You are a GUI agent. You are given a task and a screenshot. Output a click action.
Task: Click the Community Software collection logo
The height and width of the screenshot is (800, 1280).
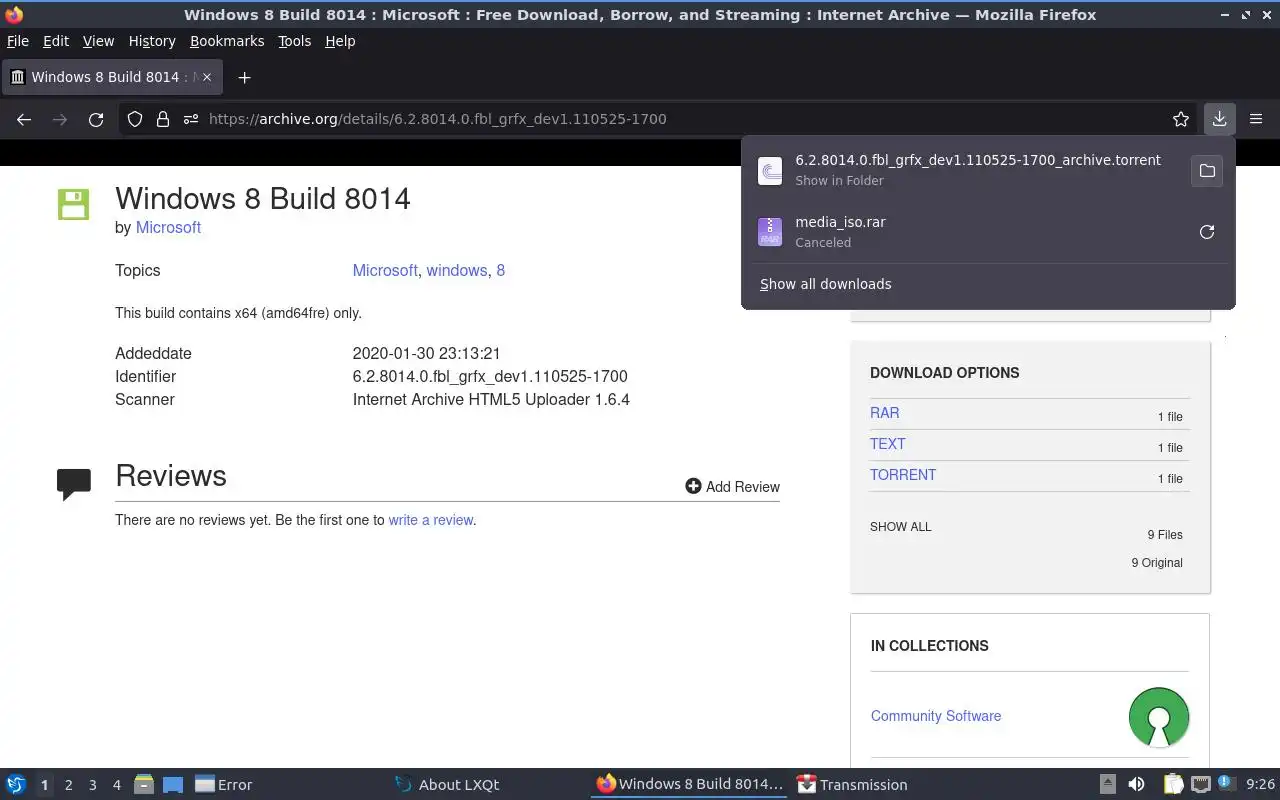pos(1159,717)
